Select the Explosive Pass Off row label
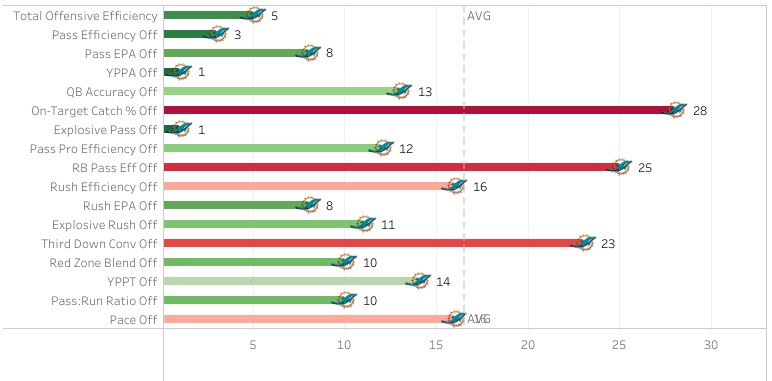 106,130
